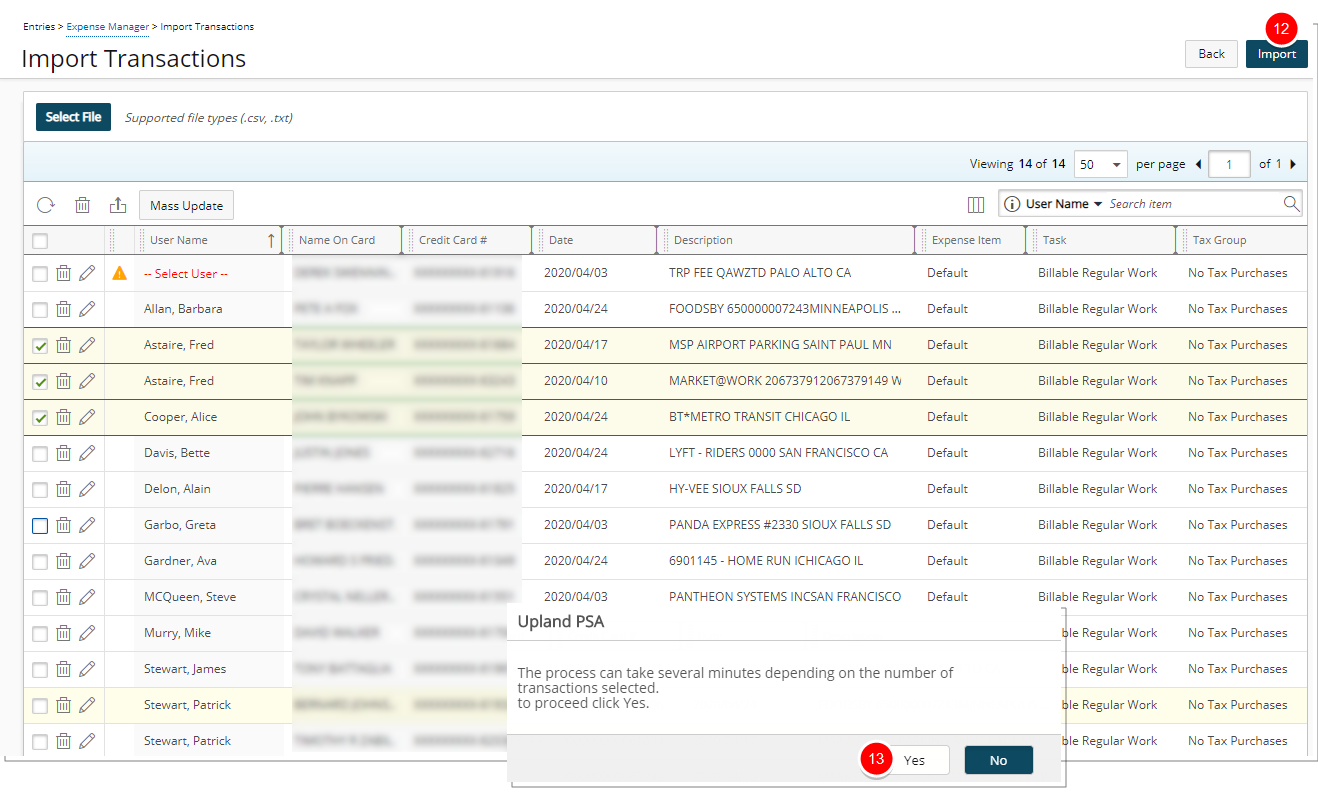
Task: Click the page number input field
Action: tap(1229, 164)
